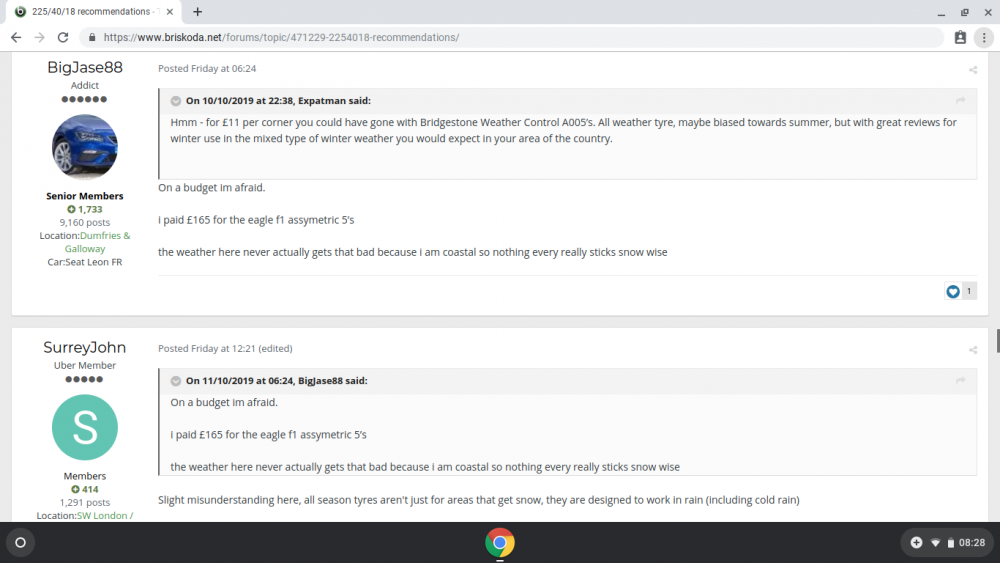Like BigJase88's post with the heart icon

coord(953,291)
